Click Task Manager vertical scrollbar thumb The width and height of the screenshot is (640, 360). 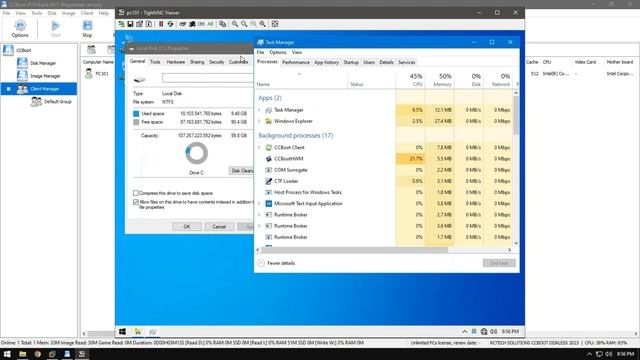(516, 115)
